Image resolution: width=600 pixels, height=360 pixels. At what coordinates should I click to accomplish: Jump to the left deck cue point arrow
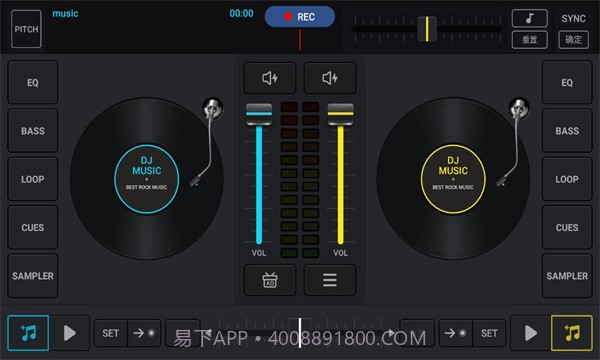tap(144, 333)
